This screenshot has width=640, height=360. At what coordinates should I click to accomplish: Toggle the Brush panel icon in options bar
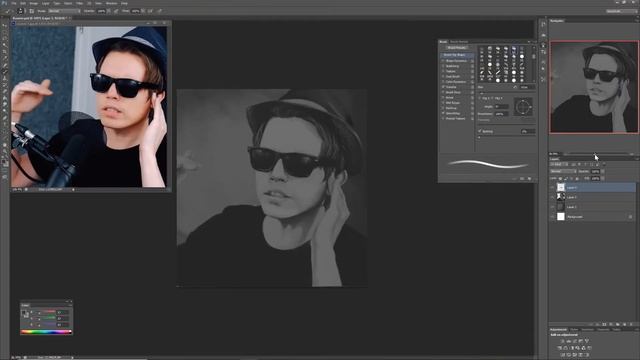[32, 11]
